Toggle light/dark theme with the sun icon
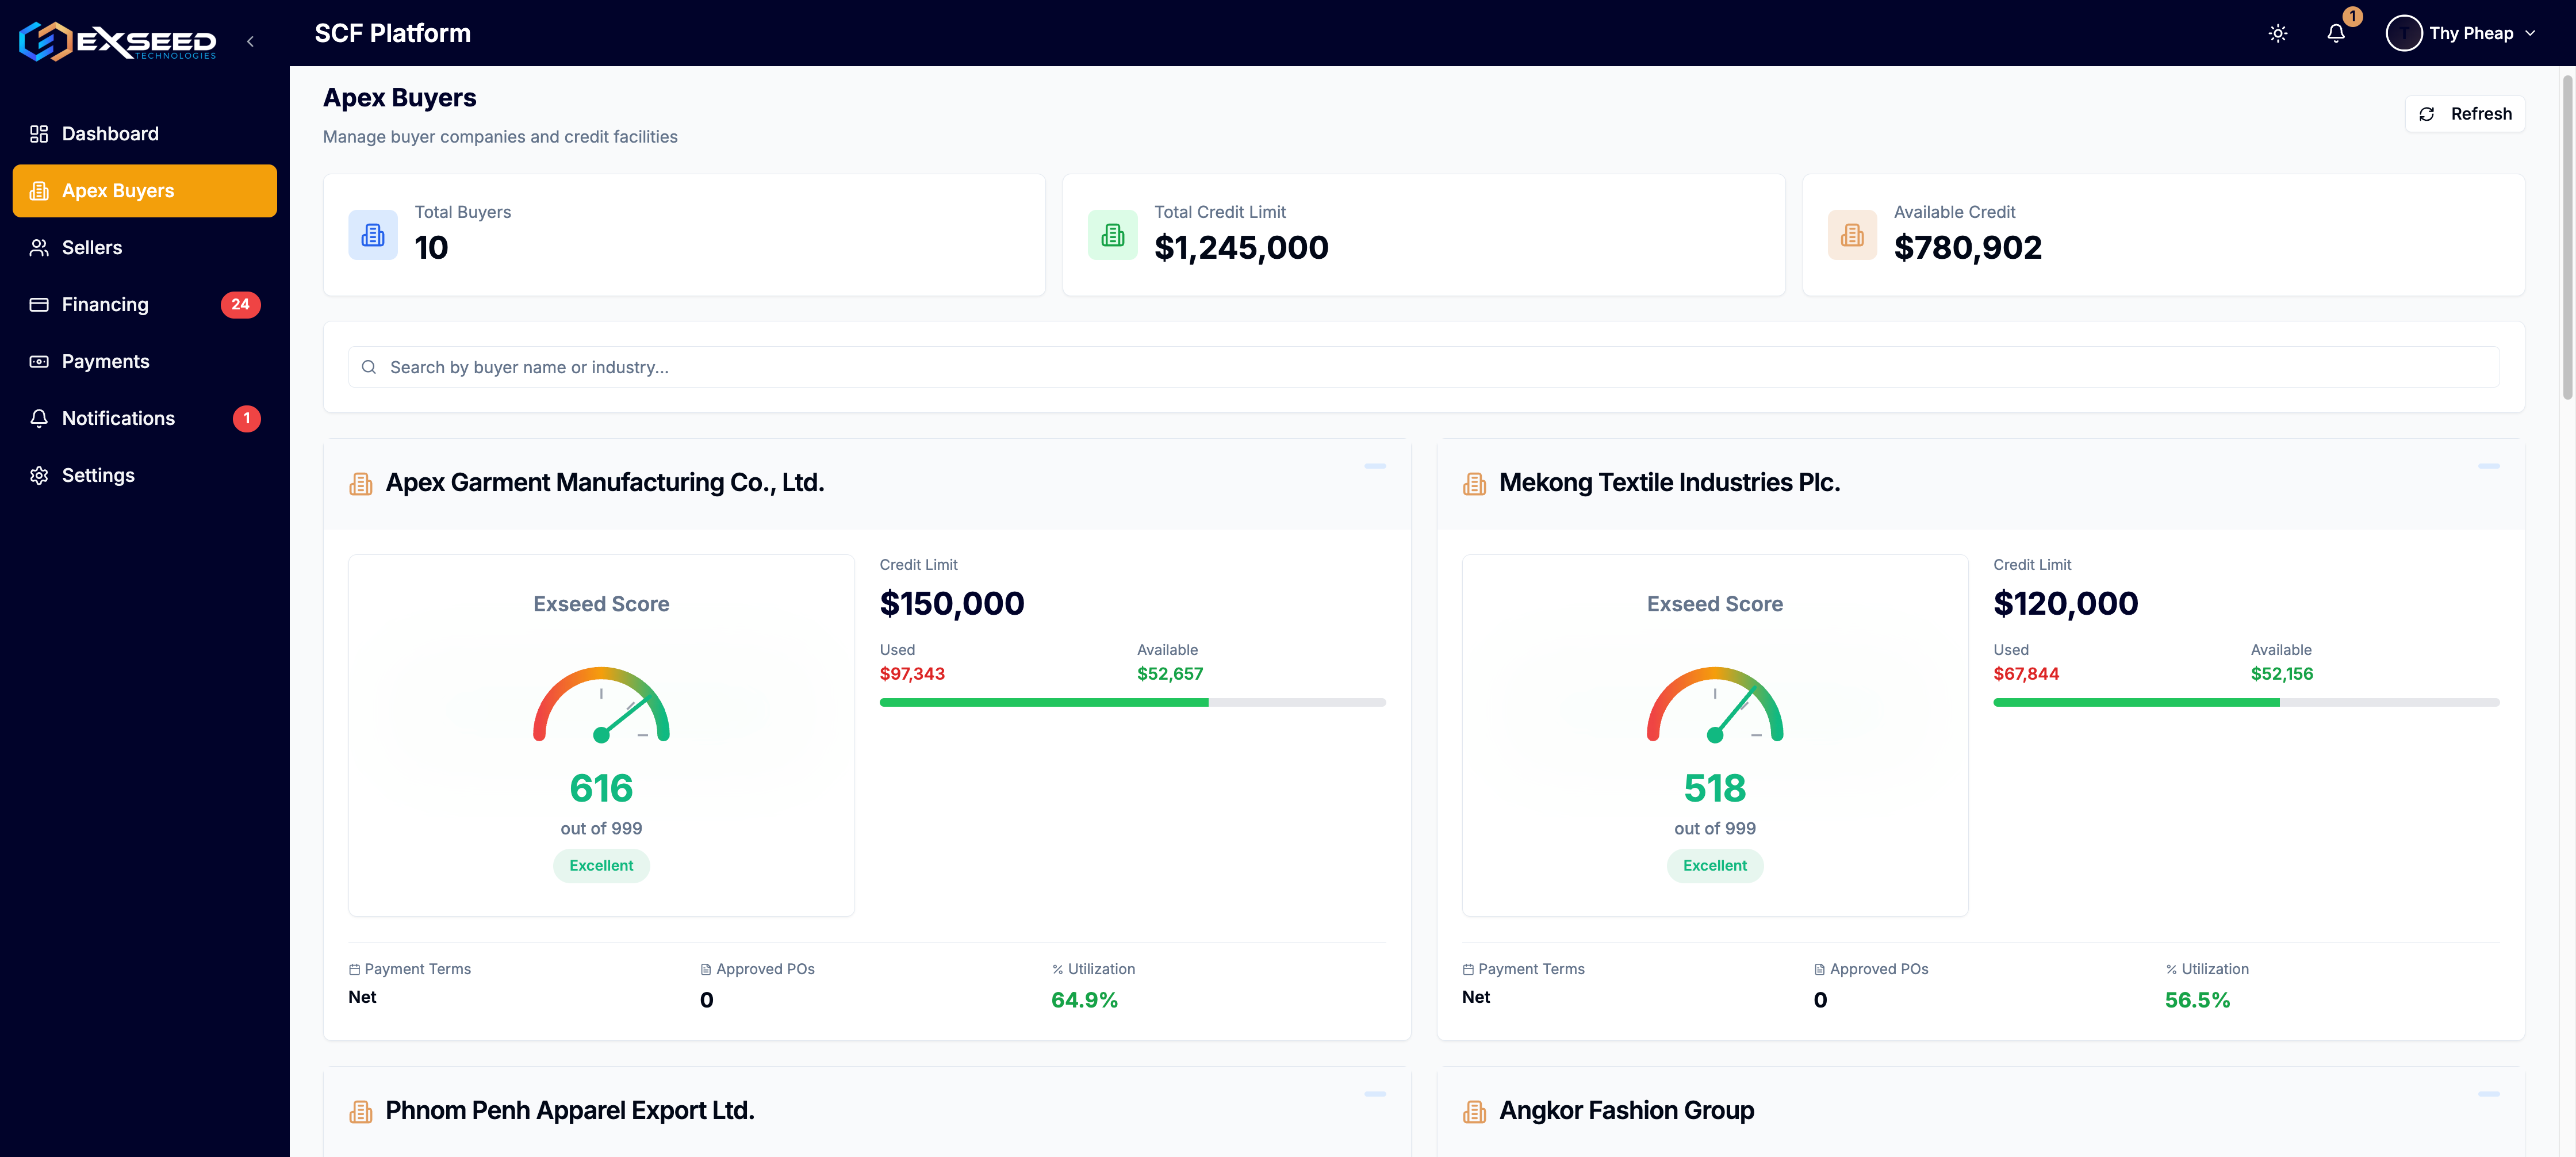 point(2277,33)
